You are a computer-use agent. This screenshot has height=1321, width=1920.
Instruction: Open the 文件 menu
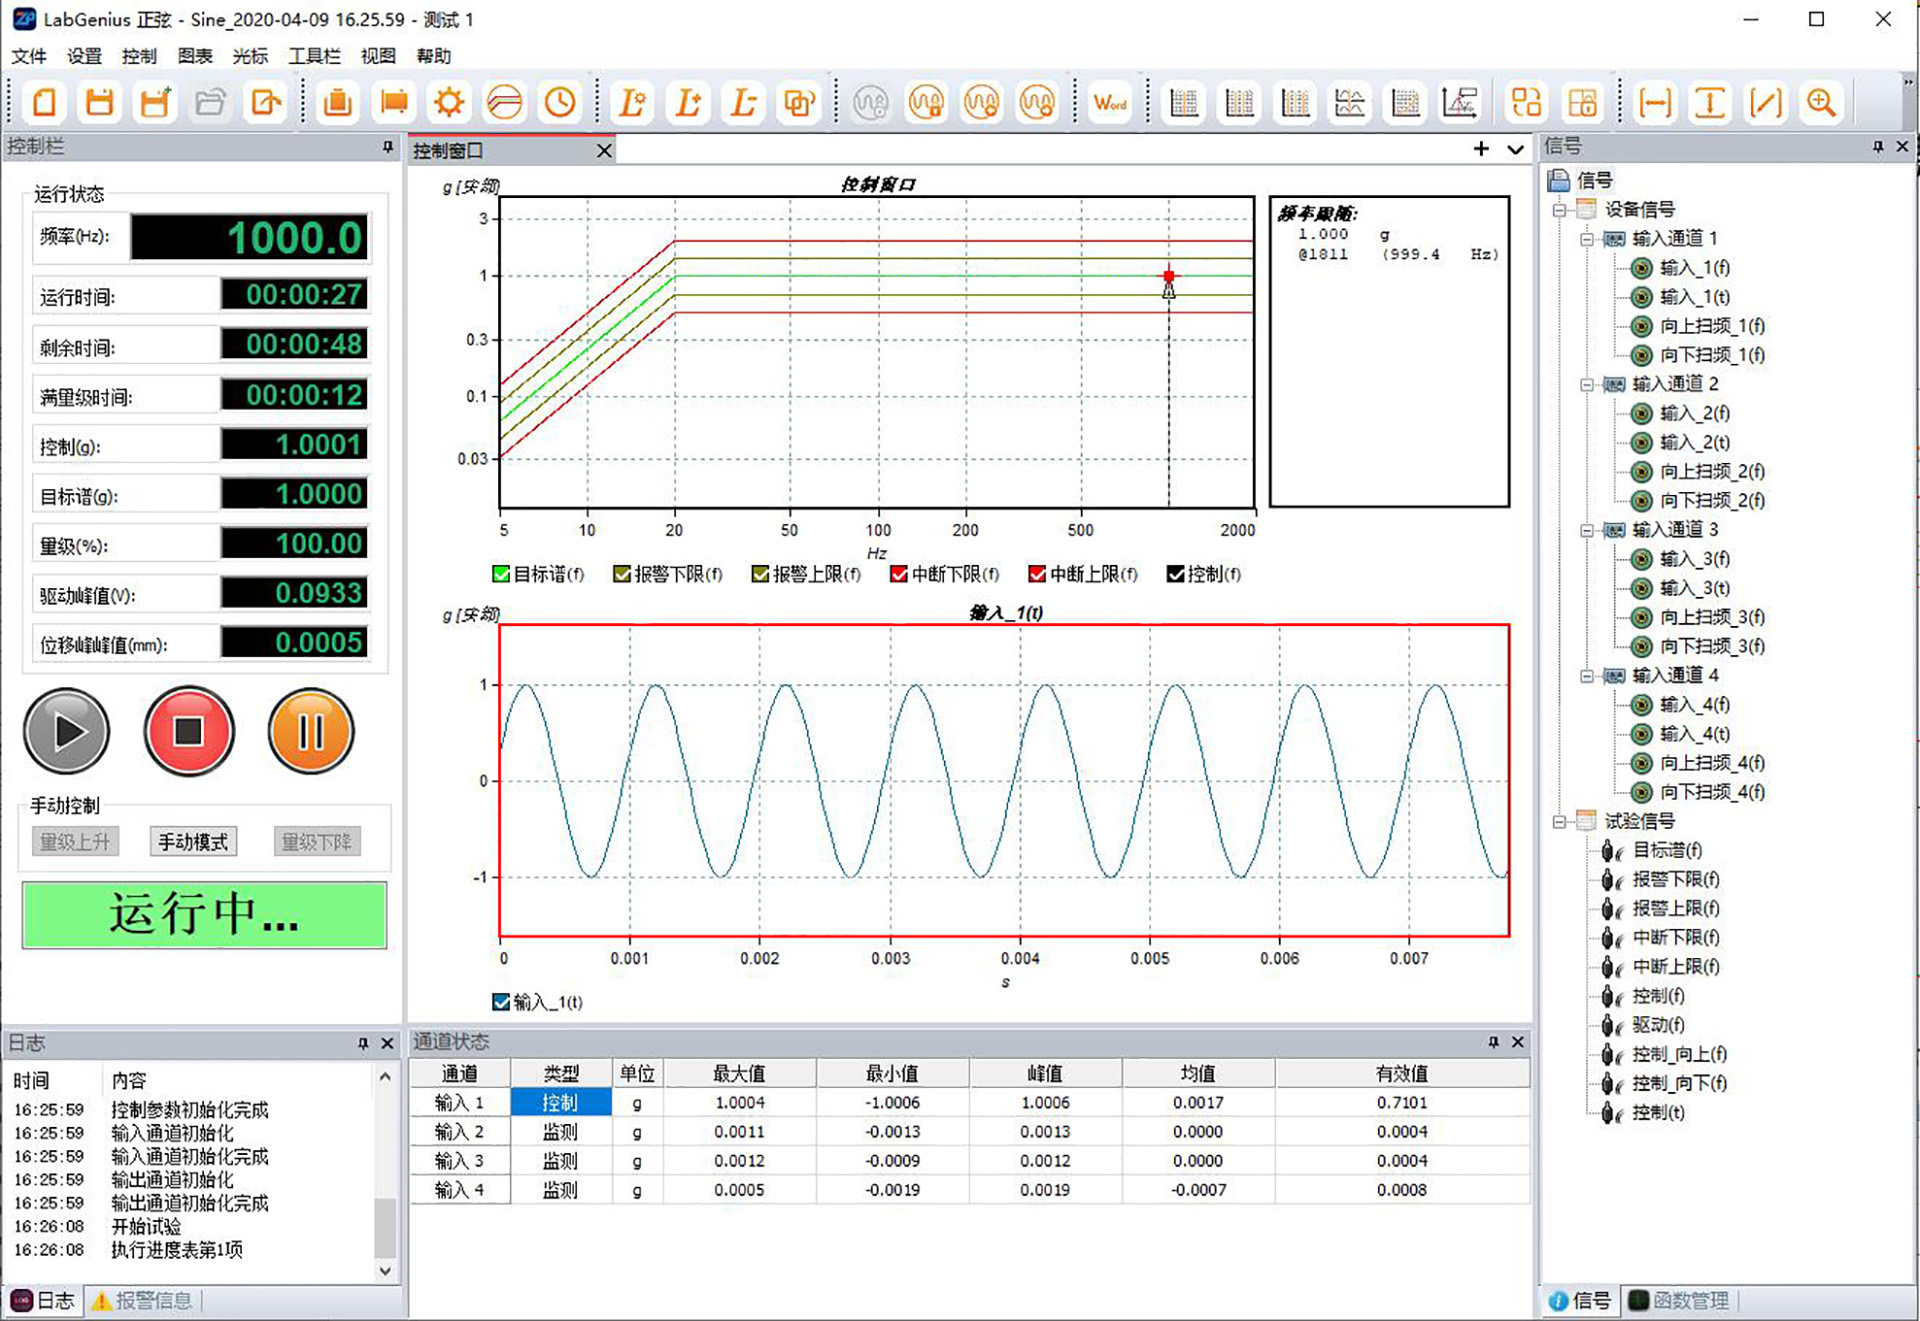pos(29,56)
